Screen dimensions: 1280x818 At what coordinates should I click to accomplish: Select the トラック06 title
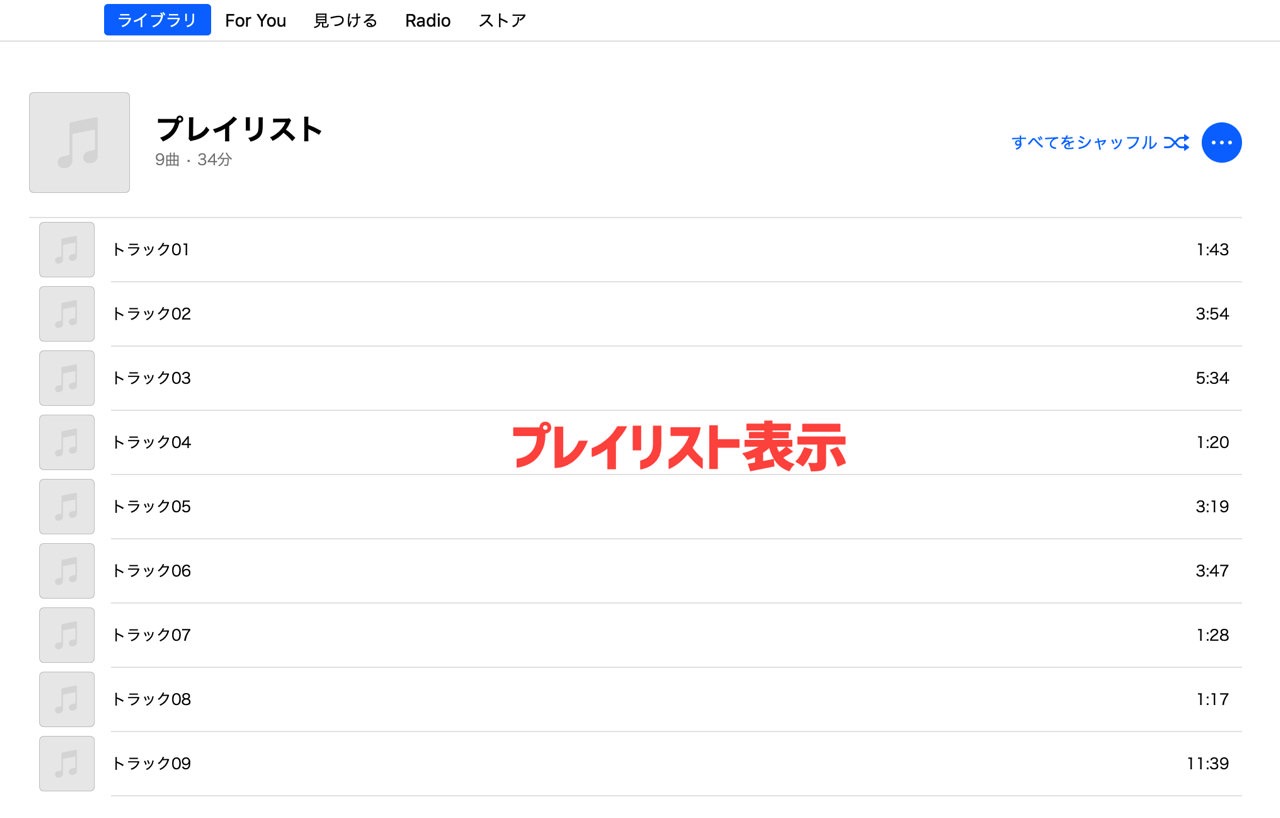[151, 571]
